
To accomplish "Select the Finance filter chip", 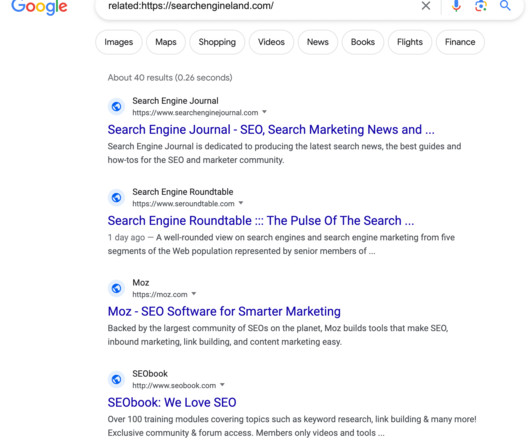I will [x=460, y=42].
